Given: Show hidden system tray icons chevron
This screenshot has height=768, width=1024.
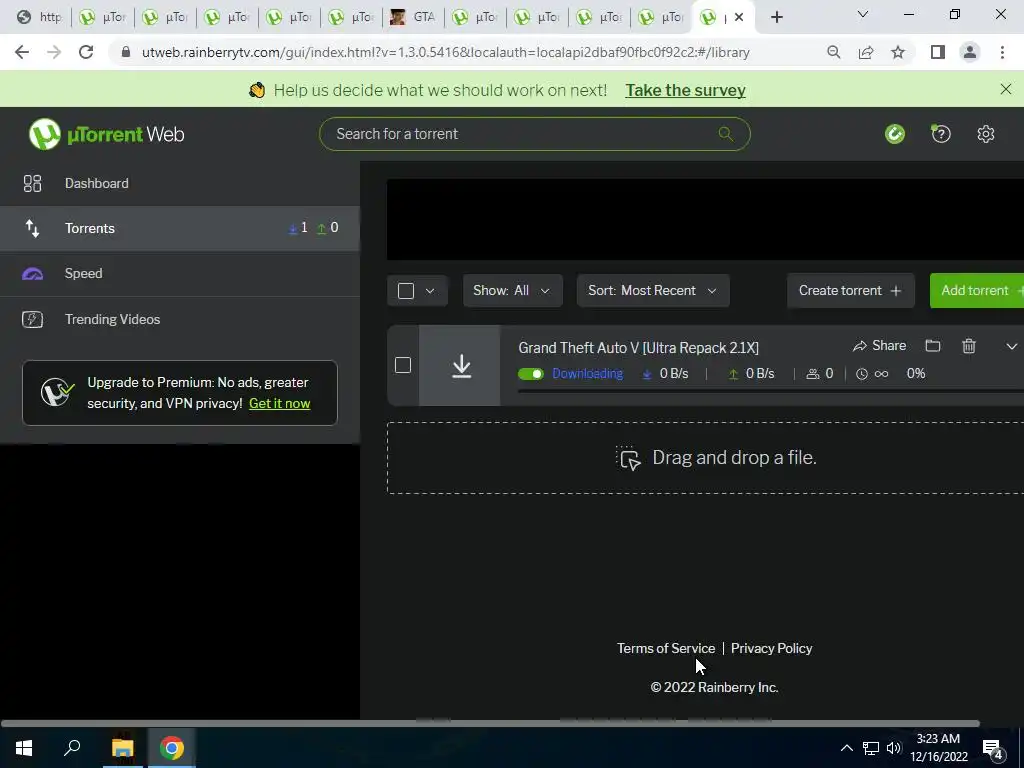Looking at the screenshot, I should pyautogui.click(x=846, y=748).
